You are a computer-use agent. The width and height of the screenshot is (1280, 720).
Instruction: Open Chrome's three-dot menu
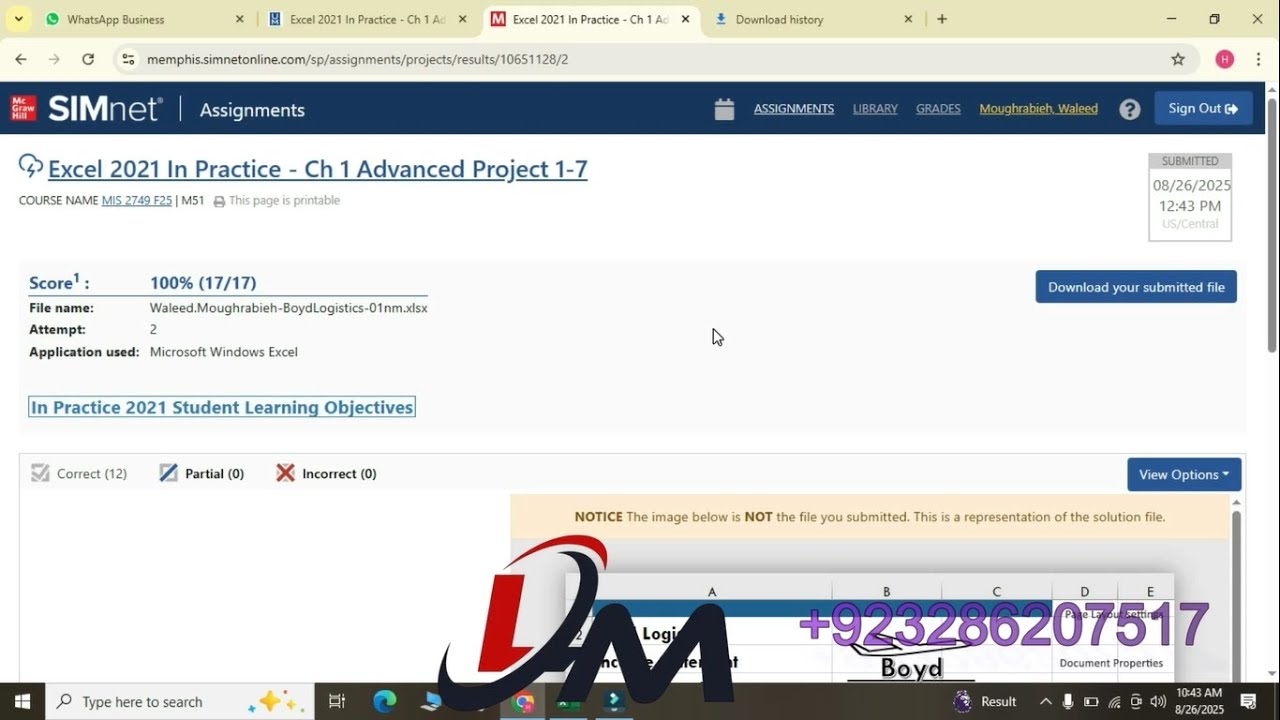(x=1258, y=59)
